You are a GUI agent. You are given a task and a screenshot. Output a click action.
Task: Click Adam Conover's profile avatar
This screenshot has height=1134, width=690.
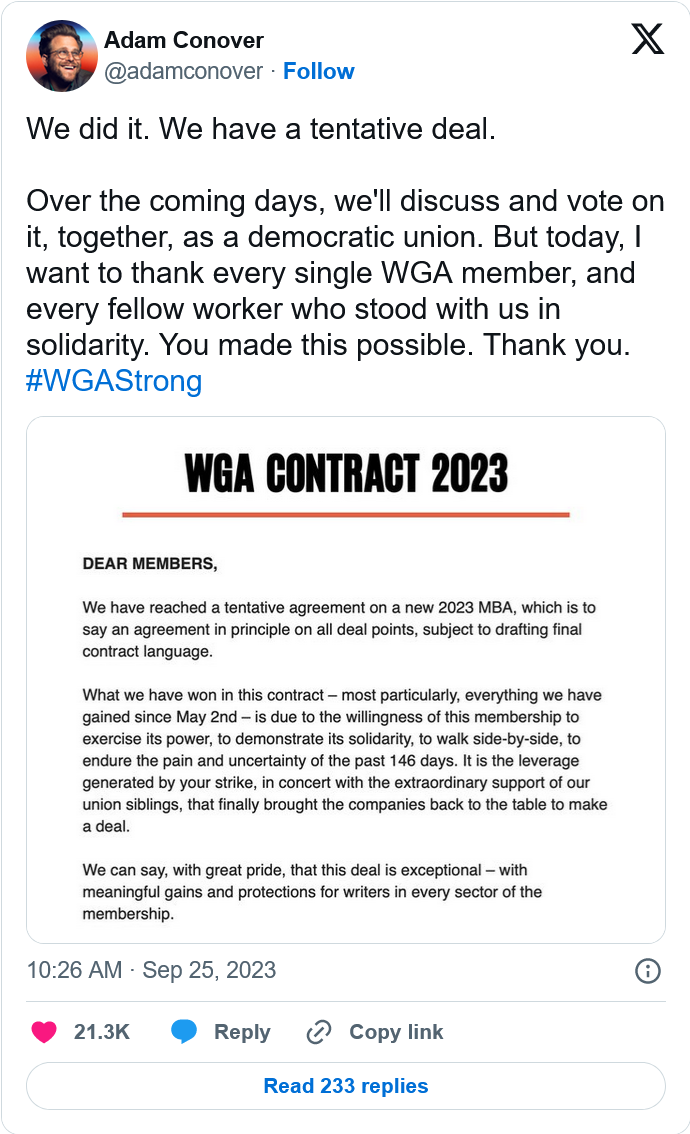click(x=61, y=56)
